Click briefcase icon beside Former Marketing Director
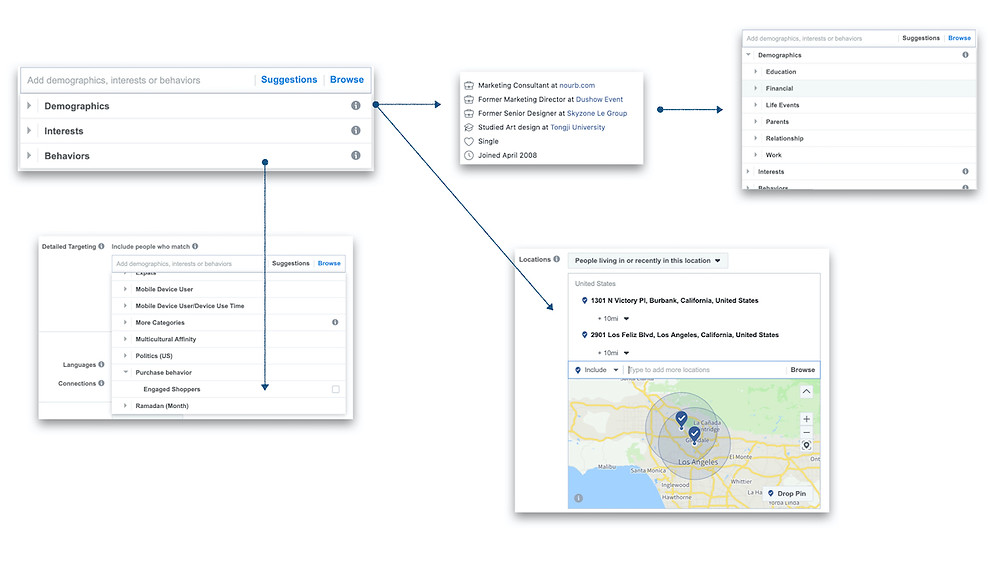The image size is (1000, 563). click(469, 99)
